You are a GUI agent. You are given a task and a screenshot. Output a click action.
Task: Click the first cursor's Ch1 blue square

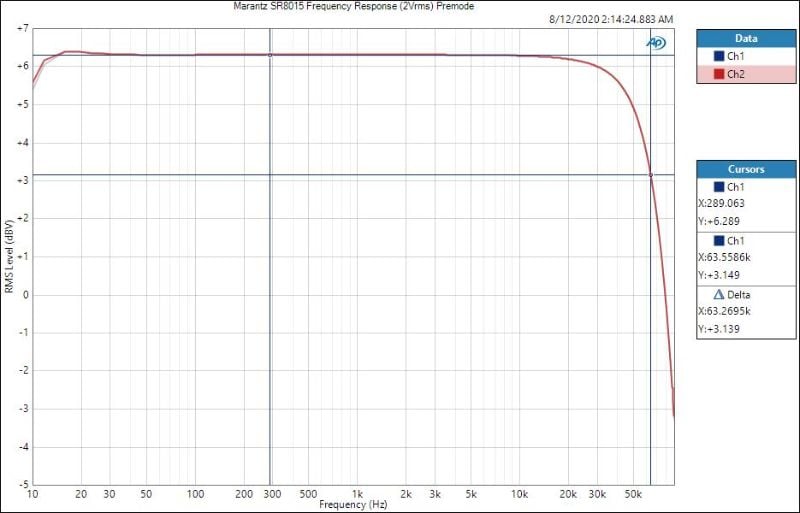point(718,187)
